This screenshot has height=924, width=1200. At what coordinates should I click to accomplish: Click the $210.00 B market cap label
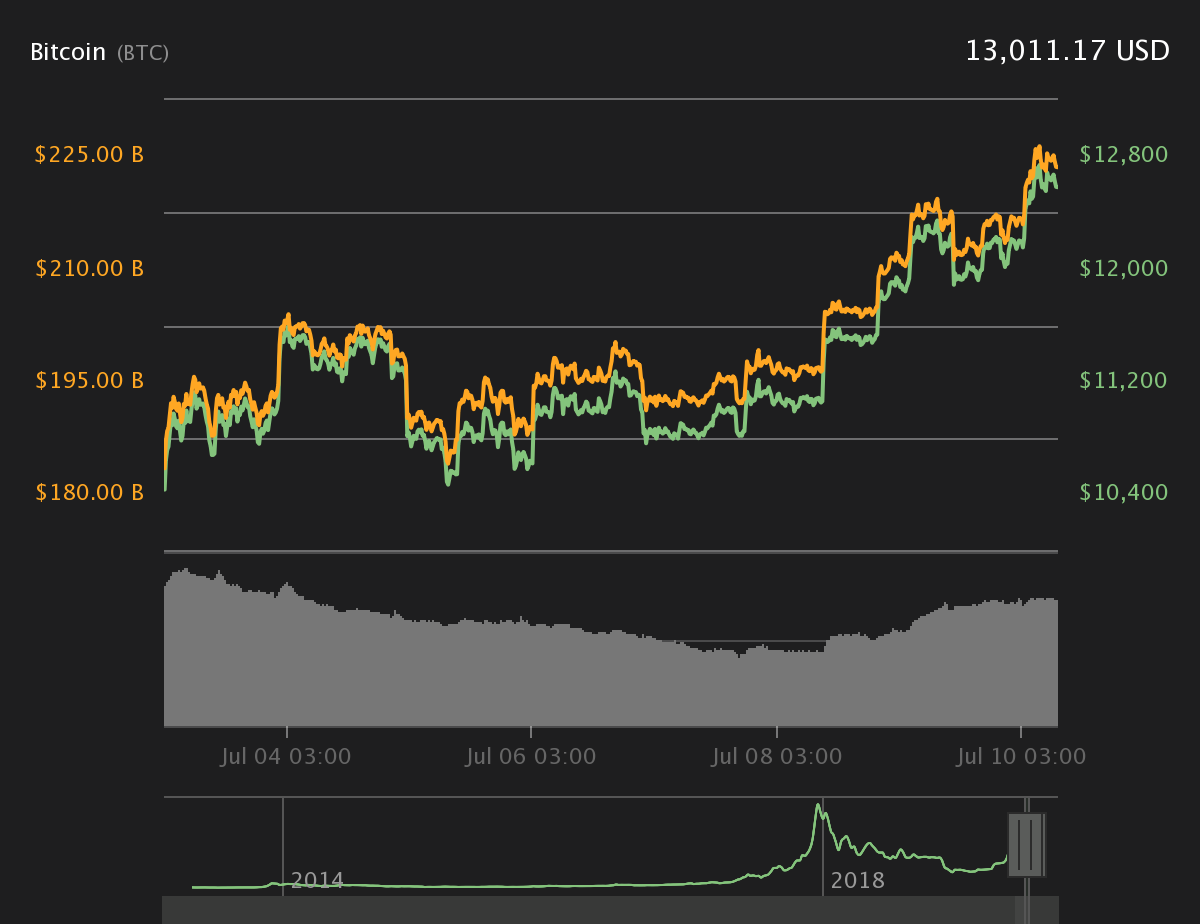point(89,268)
